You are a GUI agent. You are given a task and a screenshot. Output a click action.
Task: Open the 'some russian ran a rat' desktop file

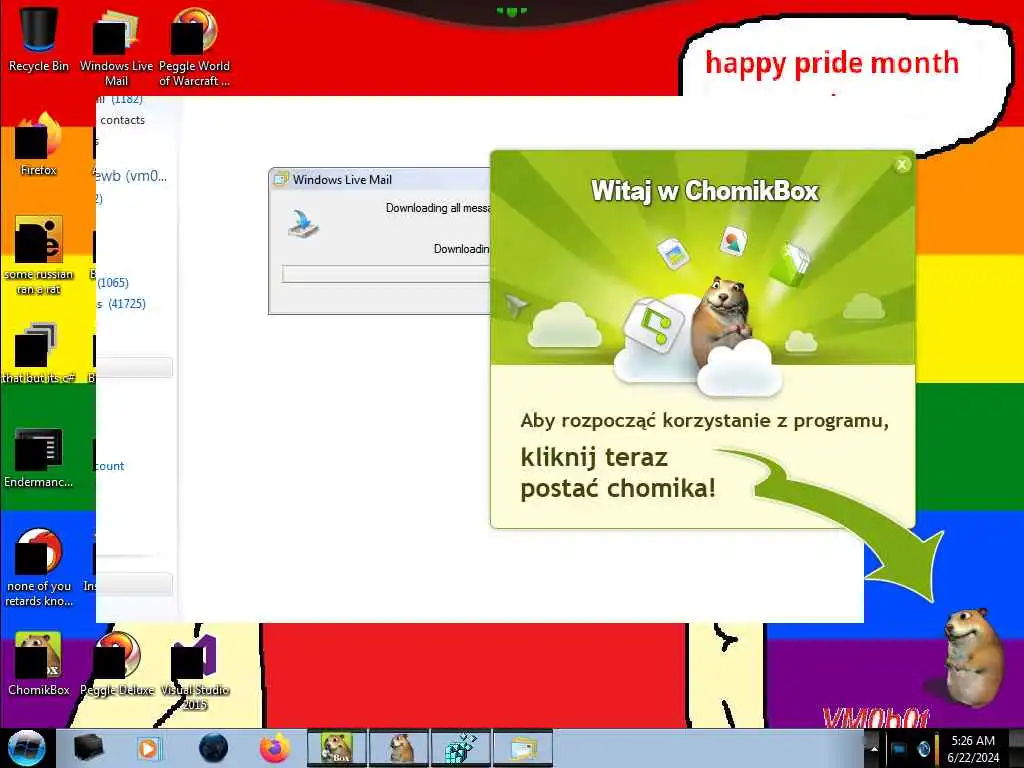(39, 255)
